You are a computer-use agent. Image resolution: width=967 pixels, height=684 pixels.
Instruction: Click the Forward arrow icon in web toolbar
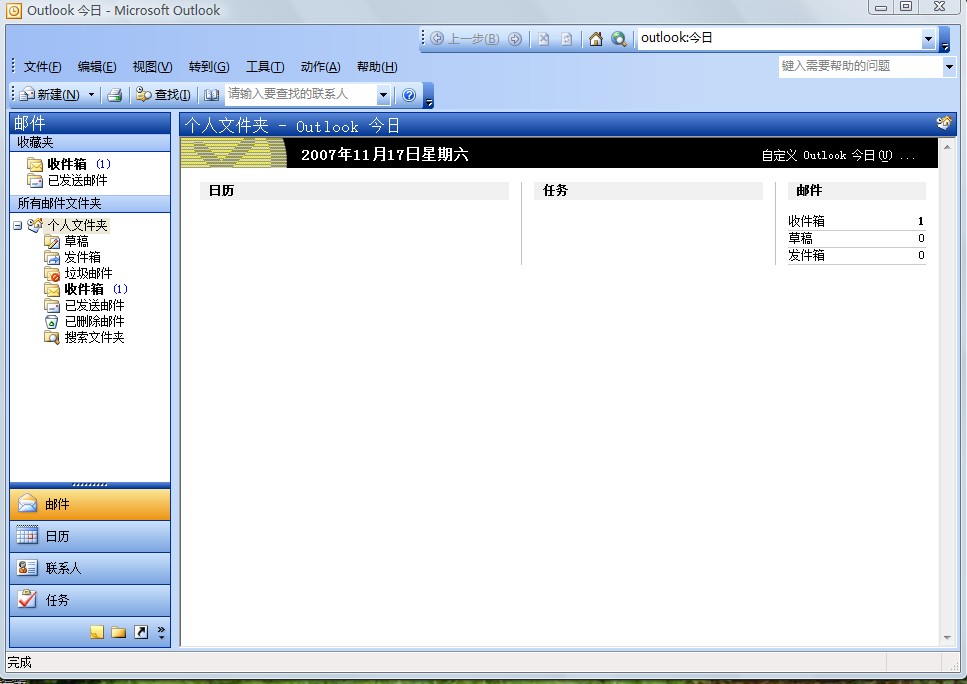click(515, 39)
